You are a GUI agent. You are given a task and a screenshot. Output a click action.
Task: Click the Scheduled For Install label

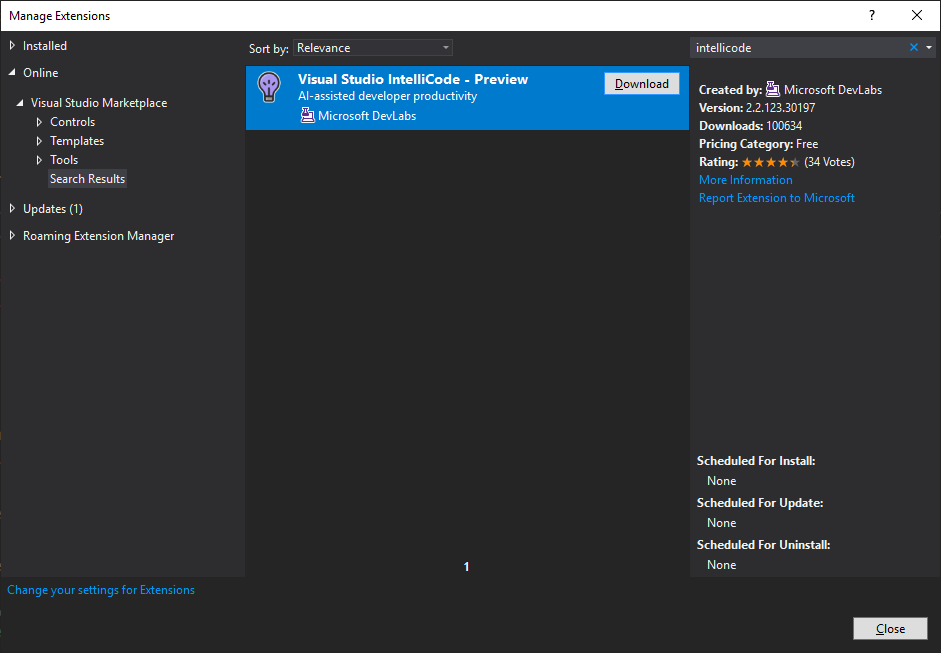point(756,461)
